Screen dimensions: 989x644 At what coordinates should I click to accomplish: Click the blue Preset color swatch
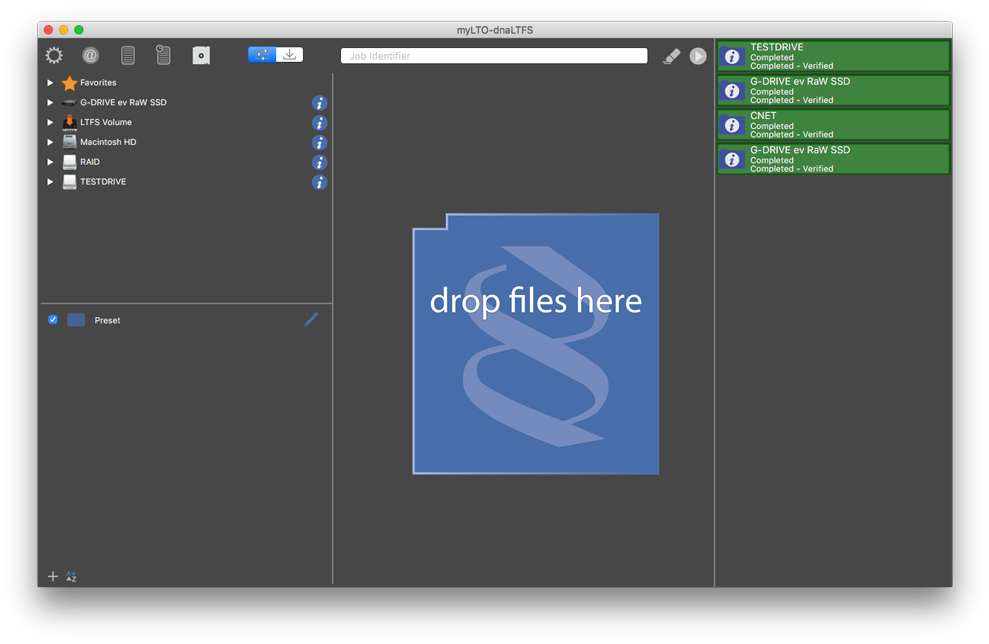[x=76, y=320]
